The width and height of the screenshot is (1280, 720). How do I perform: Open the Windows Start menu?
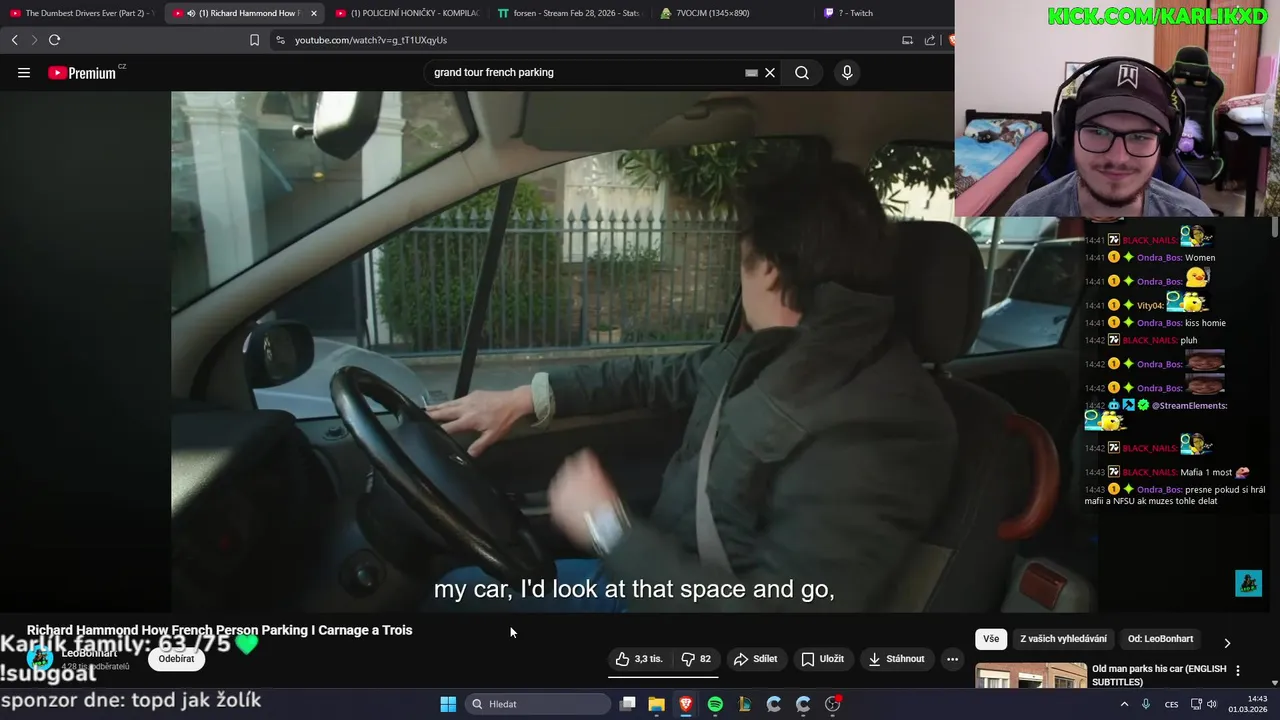tap(448, 704)
